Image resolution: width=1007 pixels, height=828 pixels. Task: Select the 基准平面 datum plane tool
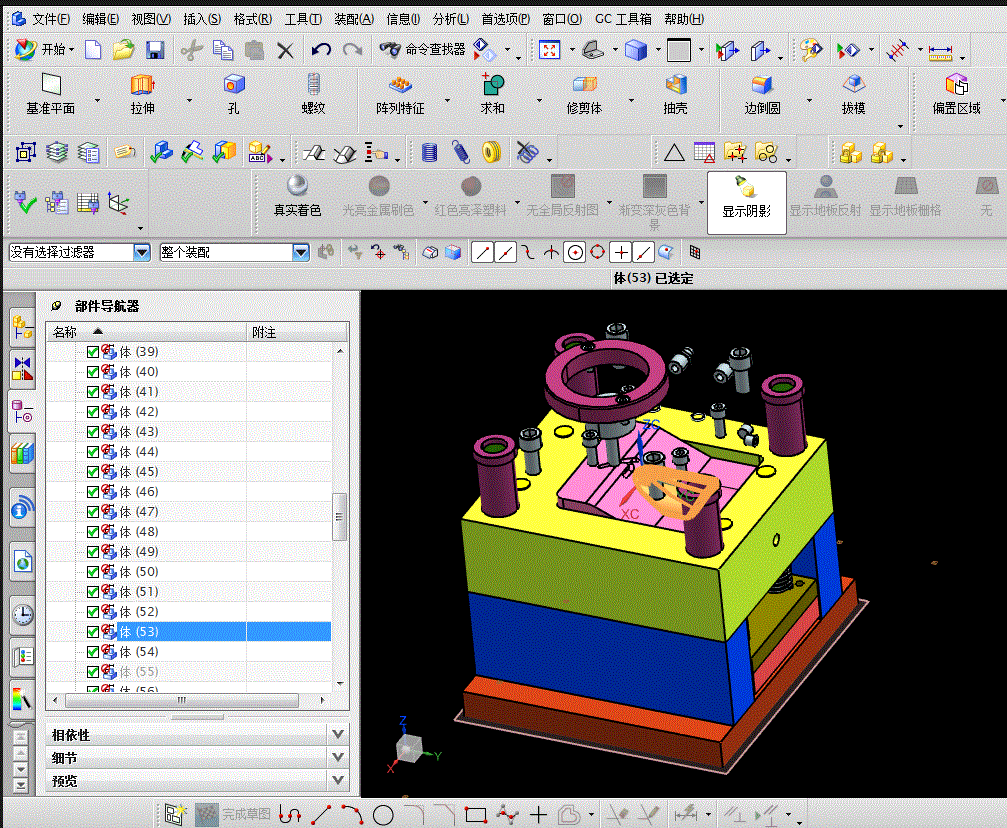click(x=51, y=94)
